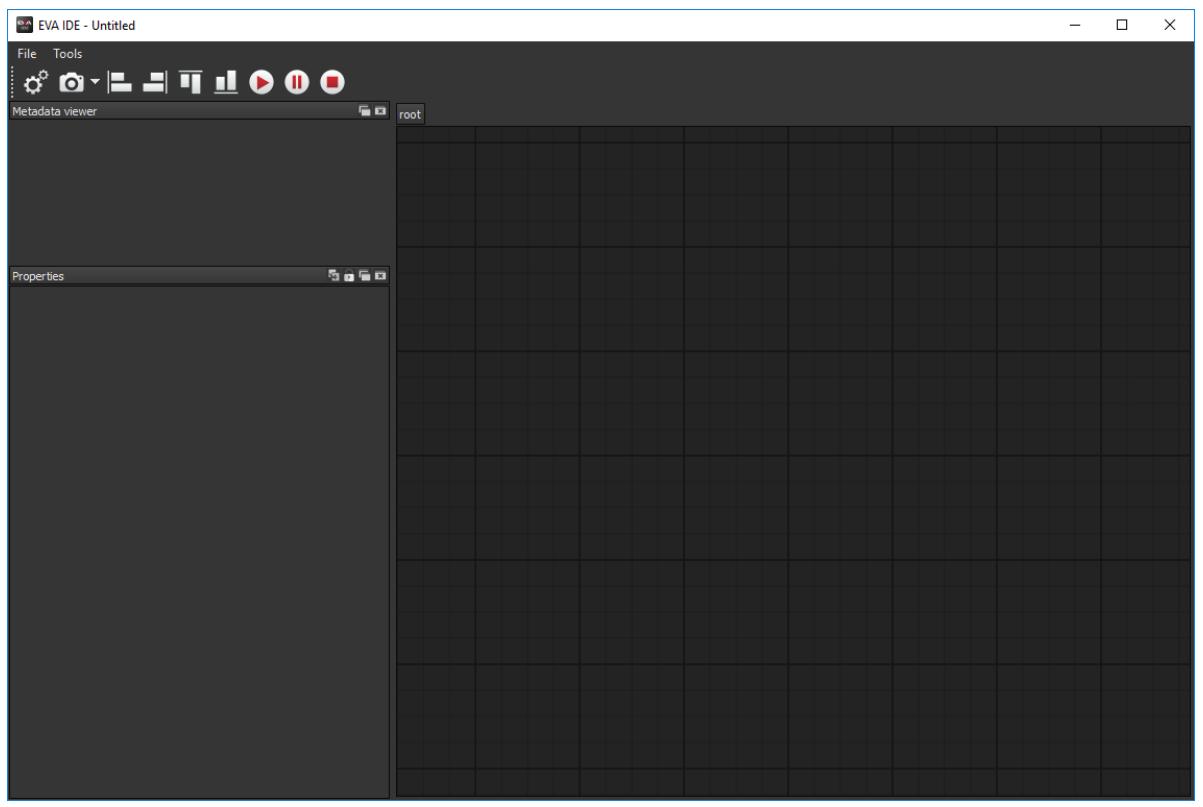The height and width of the screenshot is (807, 1203).
Task: Open settings via the gears icon
Action: [38, 83]
